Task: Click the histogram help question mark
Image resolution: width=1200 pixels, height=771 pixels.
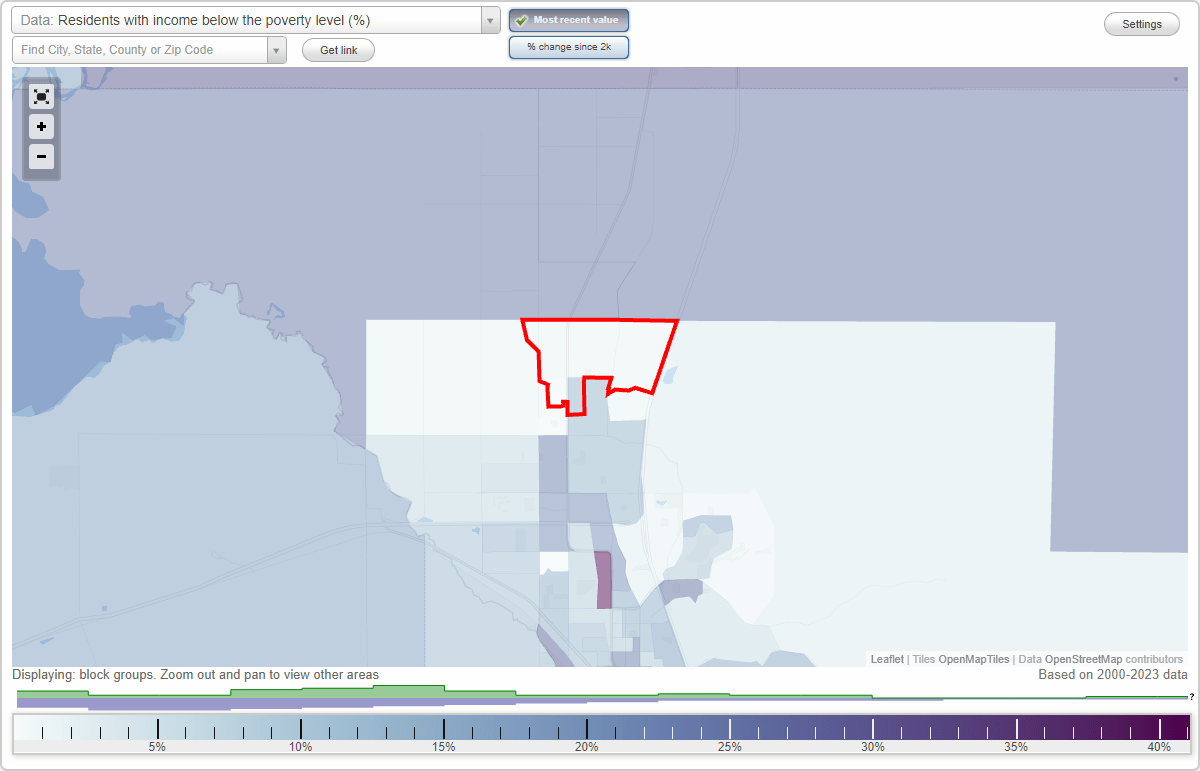Action: tap(1190, 695)
